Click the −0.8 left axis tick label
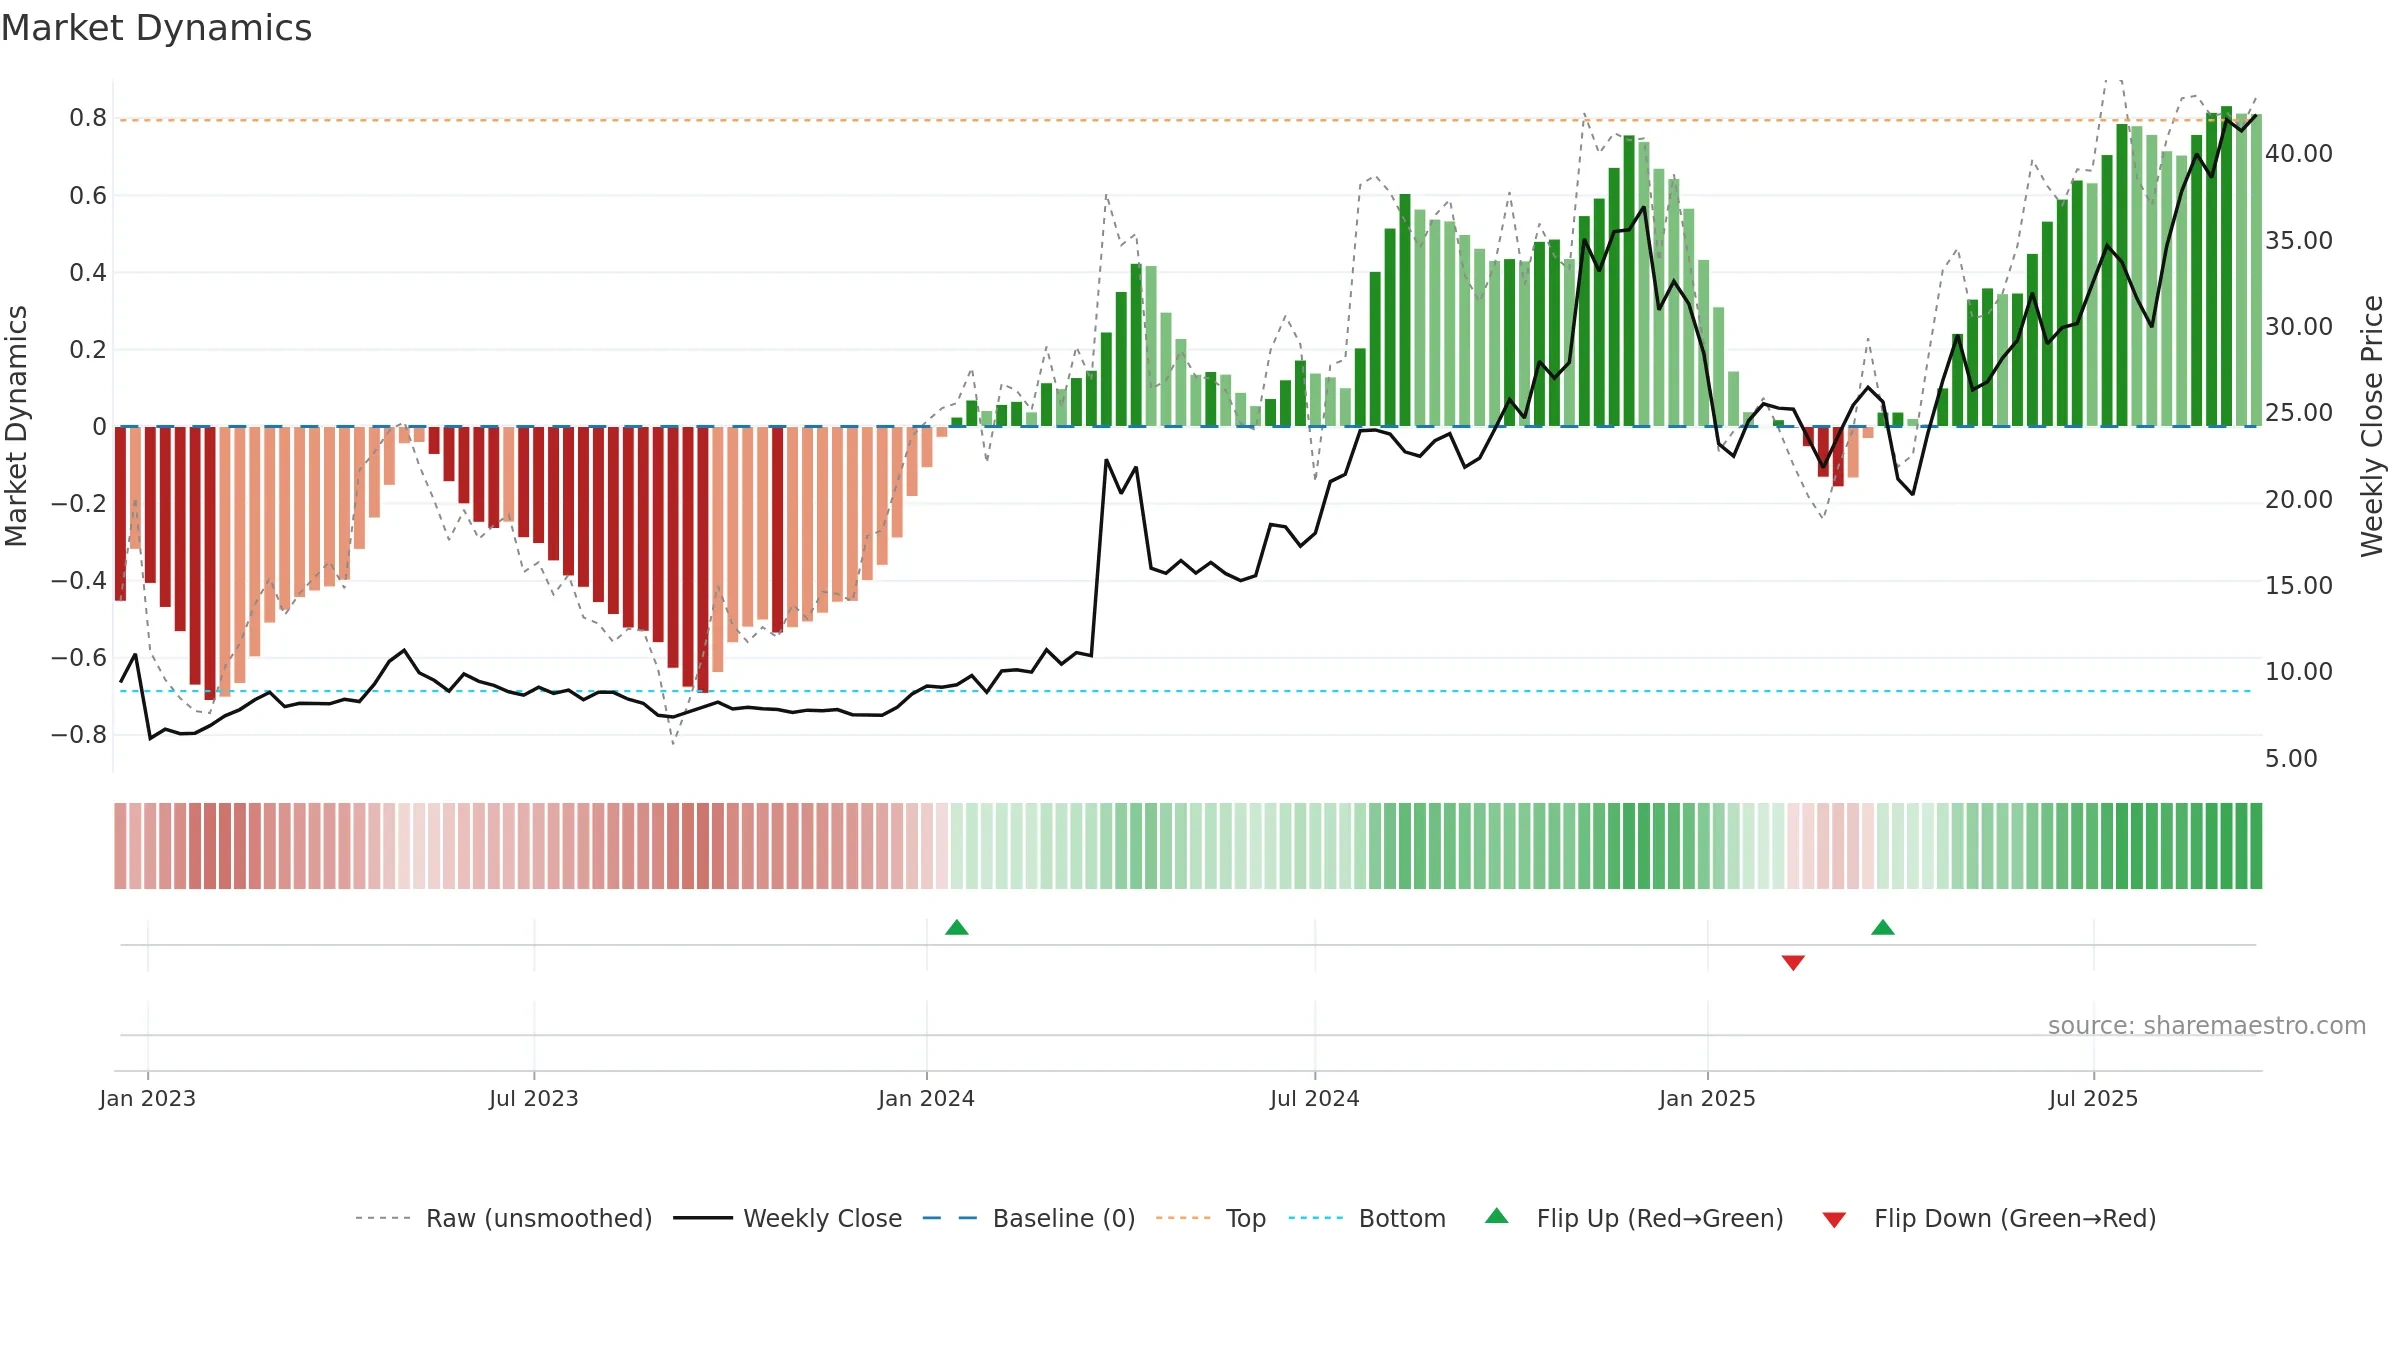 [79, 734]
